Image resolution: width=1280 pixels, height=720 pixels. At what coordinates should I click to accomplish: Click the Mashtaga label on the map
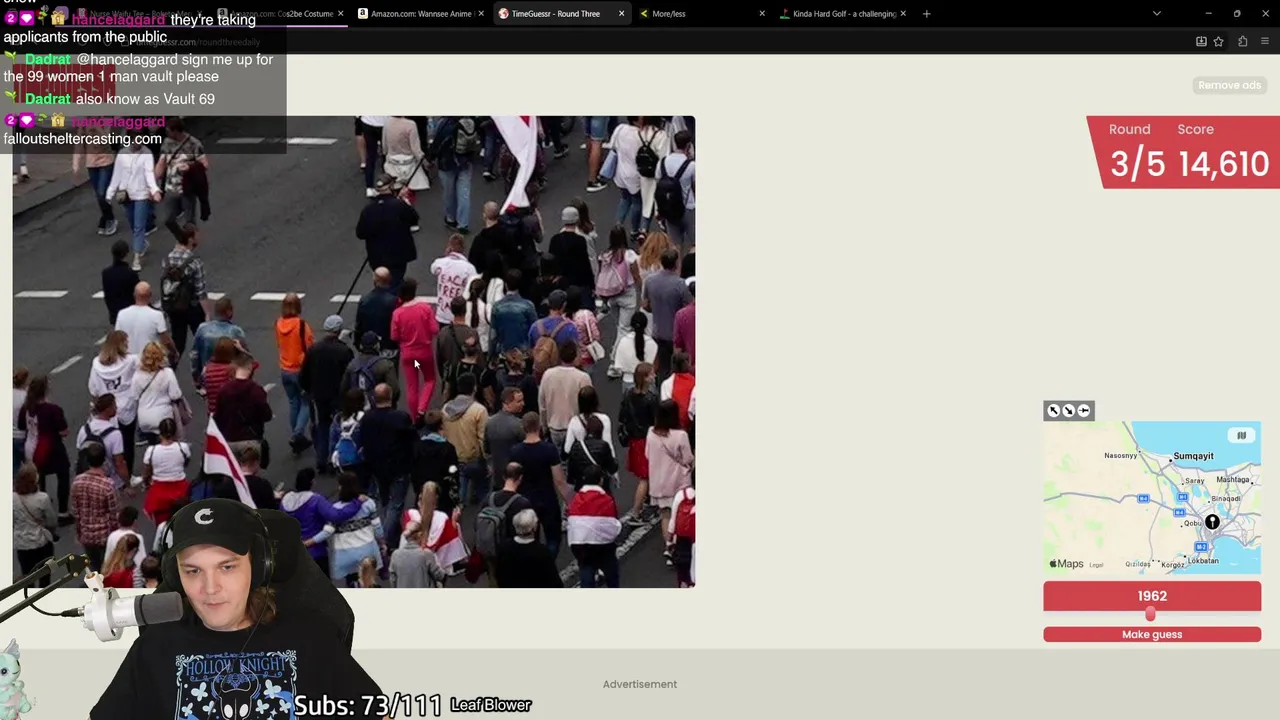1233,480
